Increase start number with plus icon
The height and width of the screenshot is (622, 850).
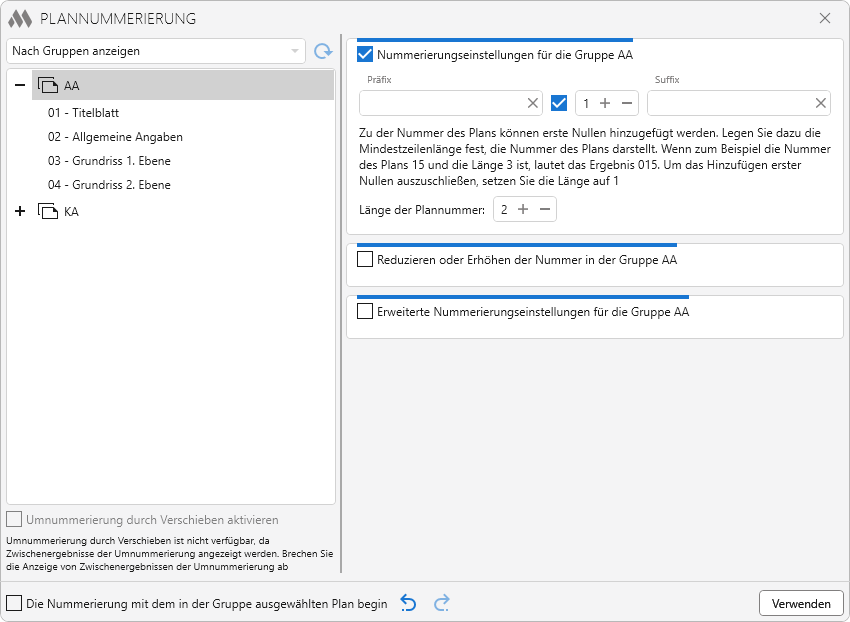tap(605, 103)
